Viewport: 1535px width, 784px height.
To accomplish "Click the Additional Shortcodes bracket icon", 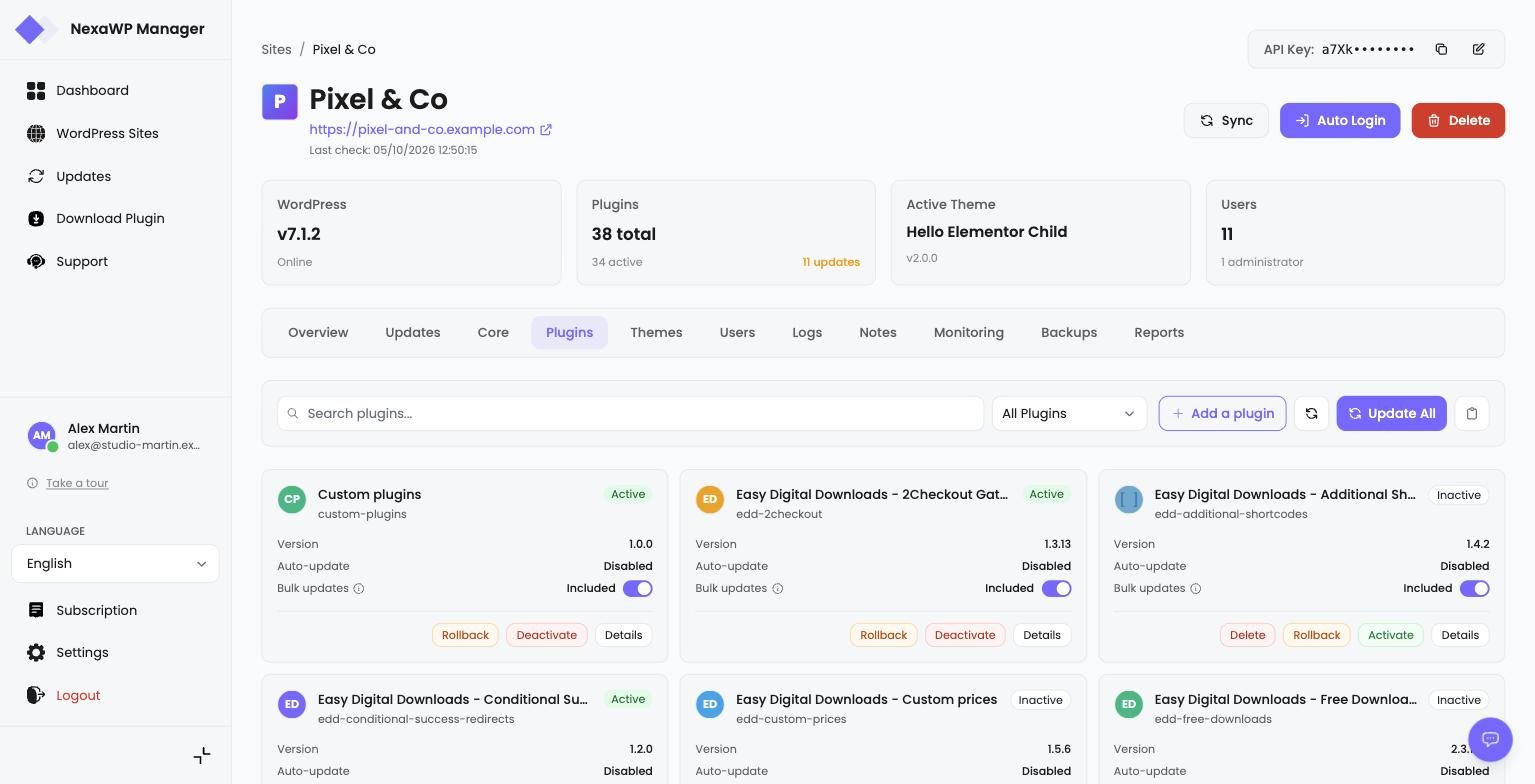I will pos(1129,499).
